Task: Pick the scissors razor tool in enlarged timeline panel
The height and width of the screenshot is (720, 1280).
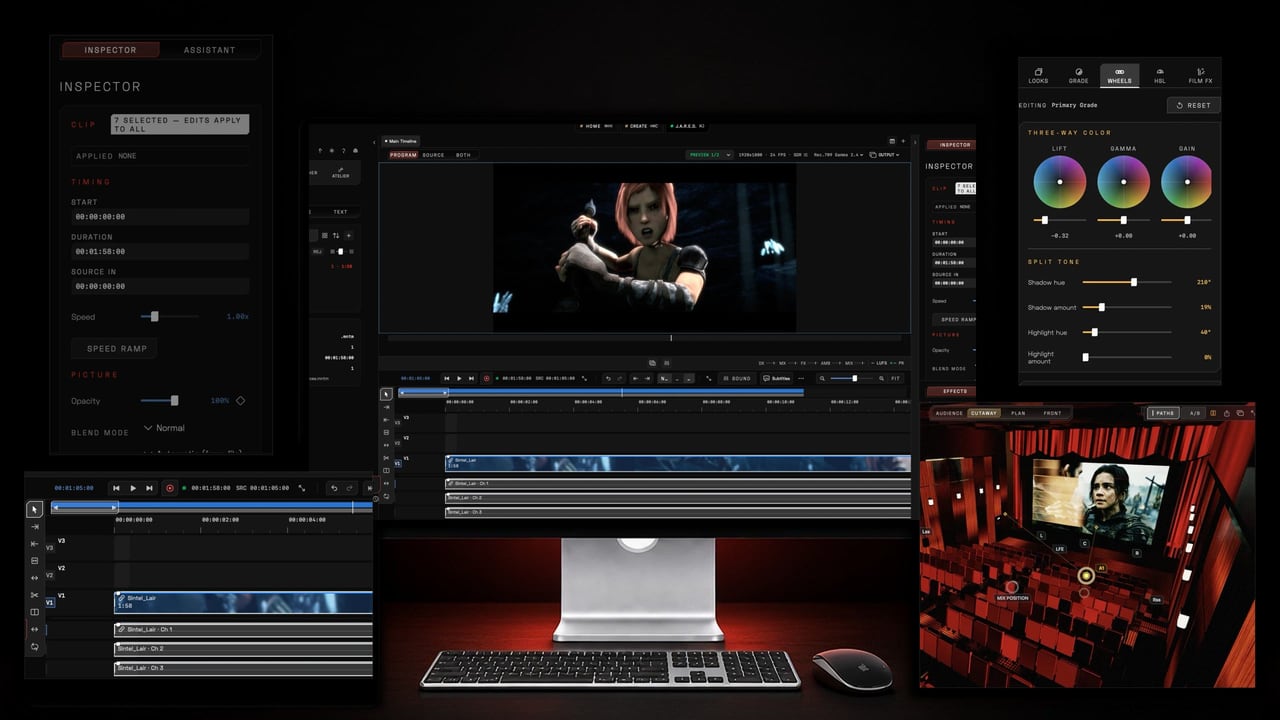Action: [35, 595]
